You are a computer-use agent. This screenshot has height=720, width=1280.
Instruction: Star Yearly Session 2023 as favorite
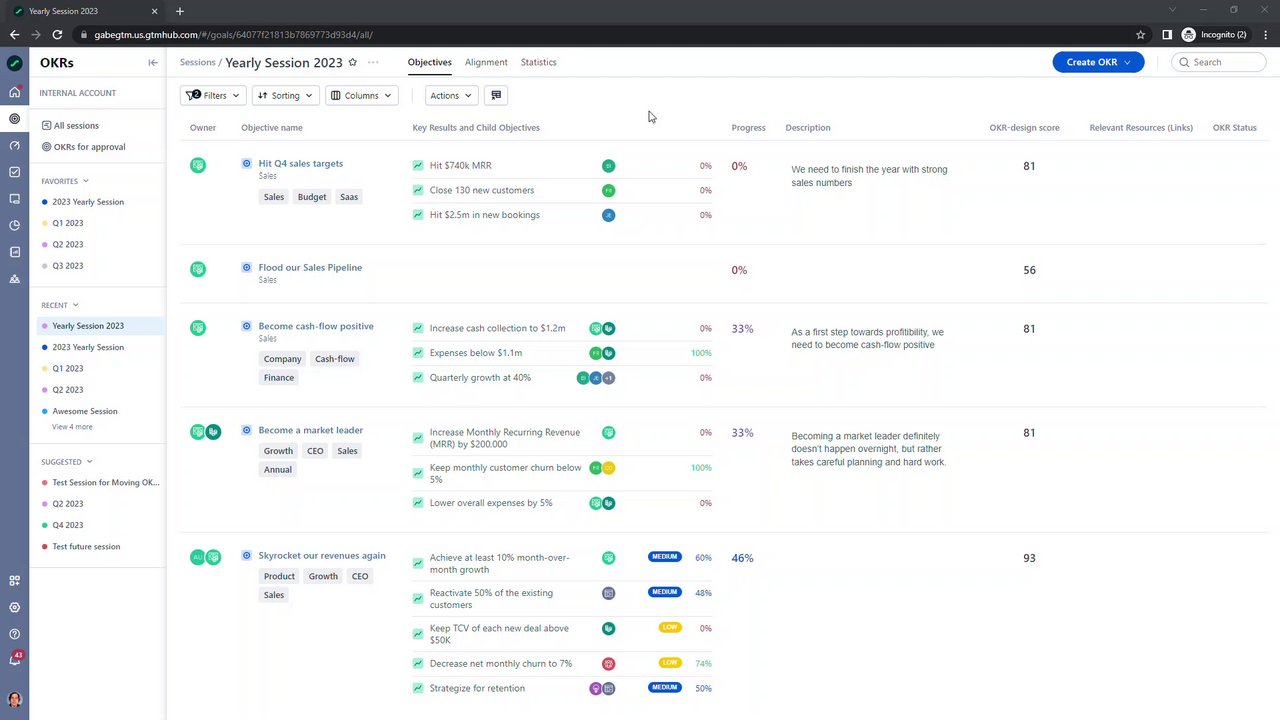point(352,62)
